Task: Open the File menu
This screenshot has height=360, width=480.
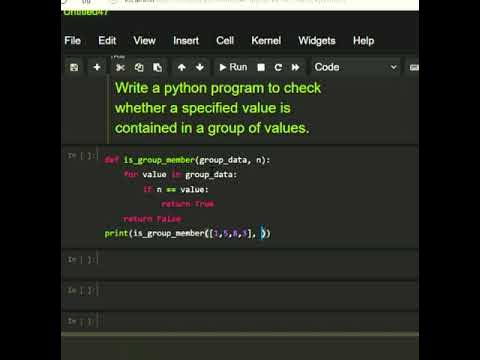Action: 73,41
